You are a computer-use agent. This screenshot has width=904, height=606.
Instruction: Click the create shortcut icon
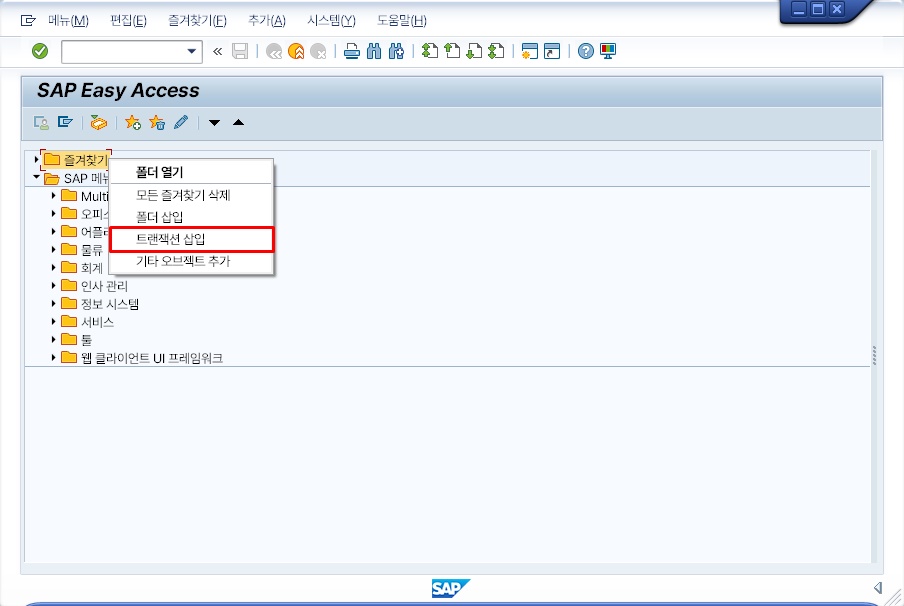[x=552, y=51]
